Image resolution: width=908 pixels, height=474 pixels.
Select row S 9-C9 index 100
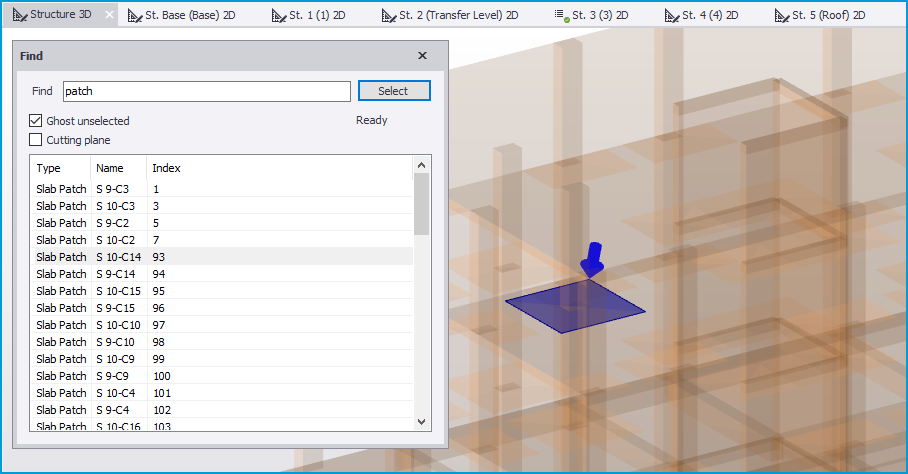tap(222, 376)
